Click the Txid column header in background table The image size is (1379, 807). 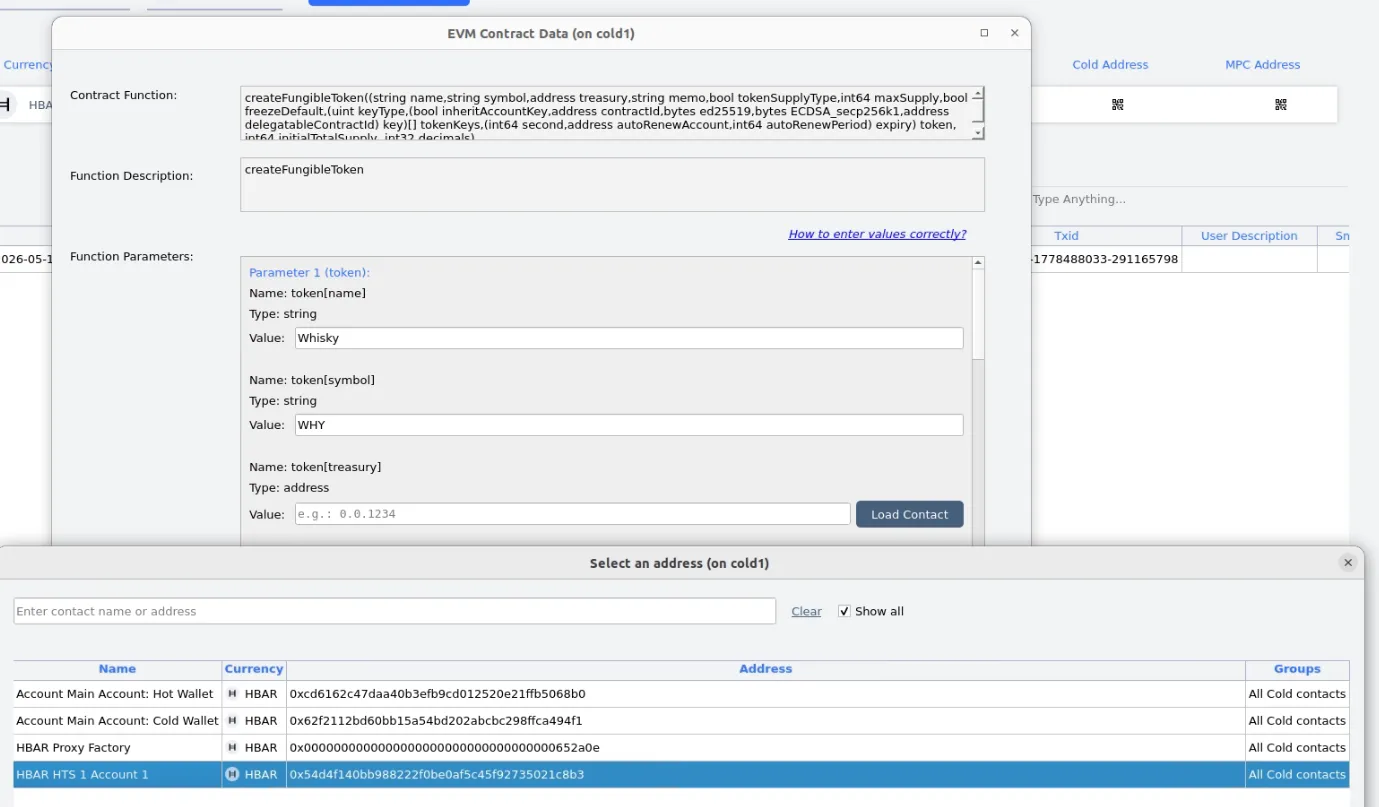pyautogui.click(x=1066, y=236)
